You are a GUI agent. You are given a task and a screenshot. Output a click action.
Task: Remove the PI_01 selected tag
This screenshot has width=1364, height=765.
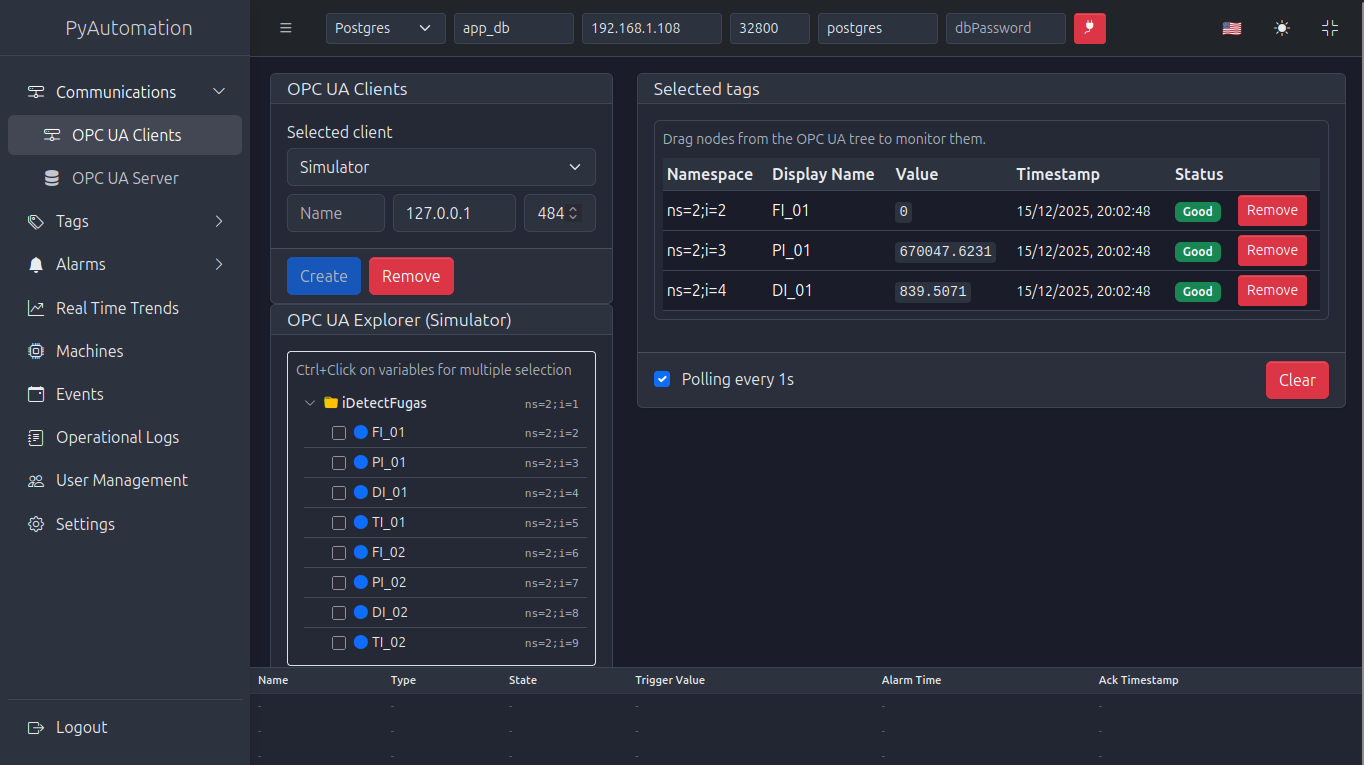click(1272, 250)
